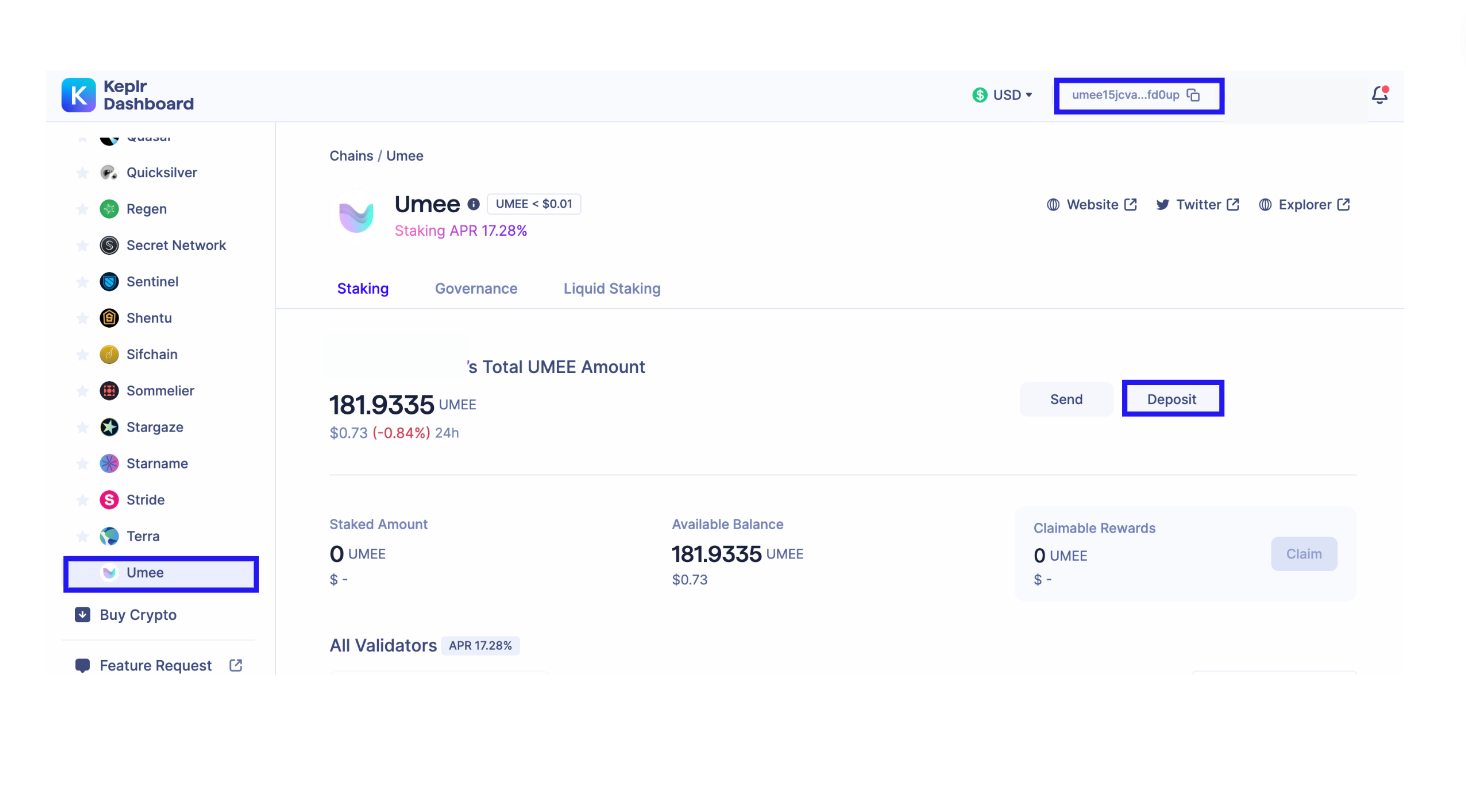Click the Feature Request external-link icon

click(x=236, y=665)
